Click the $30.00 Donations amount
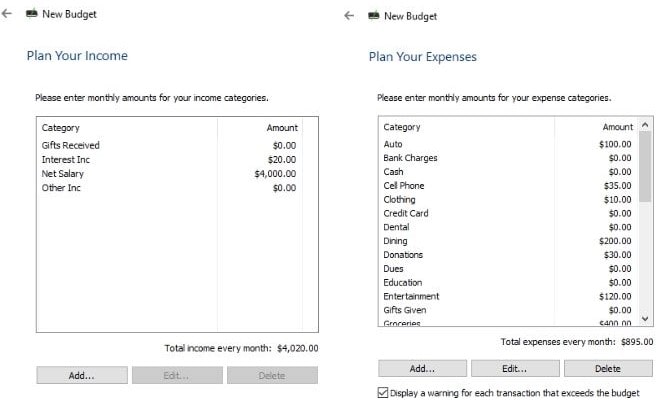 [618, 255]
